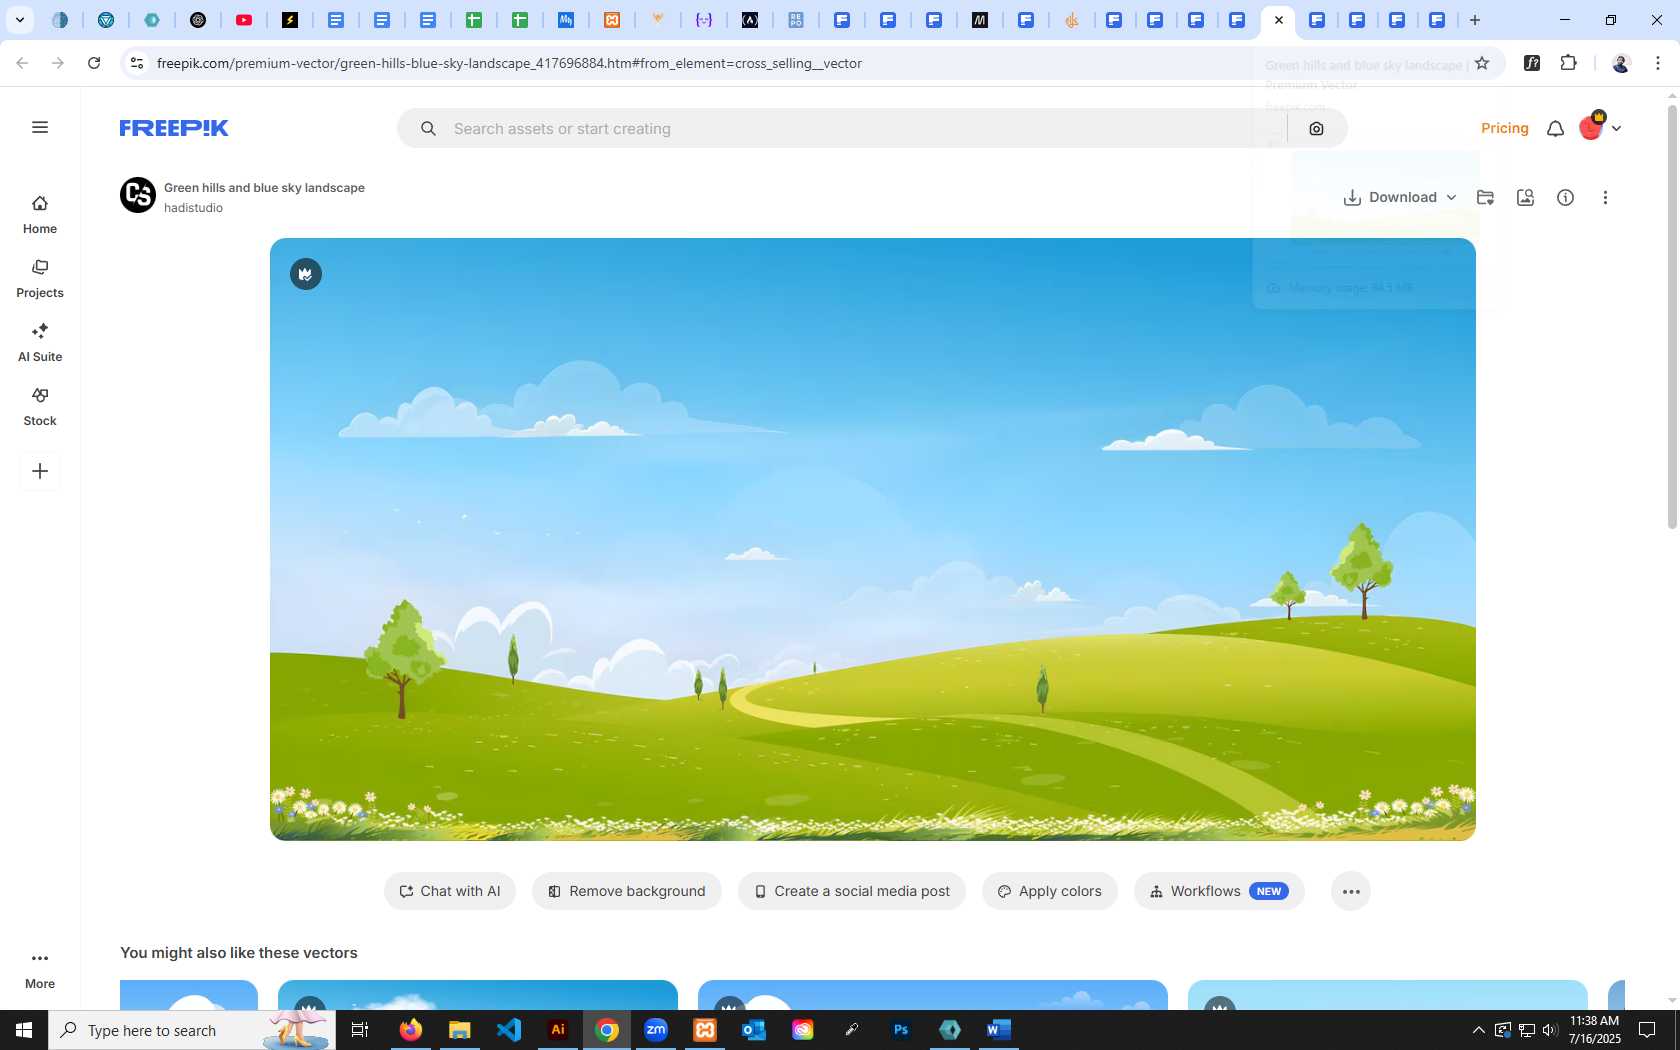Show hidden system tray icons

tap(1478, 1030)
